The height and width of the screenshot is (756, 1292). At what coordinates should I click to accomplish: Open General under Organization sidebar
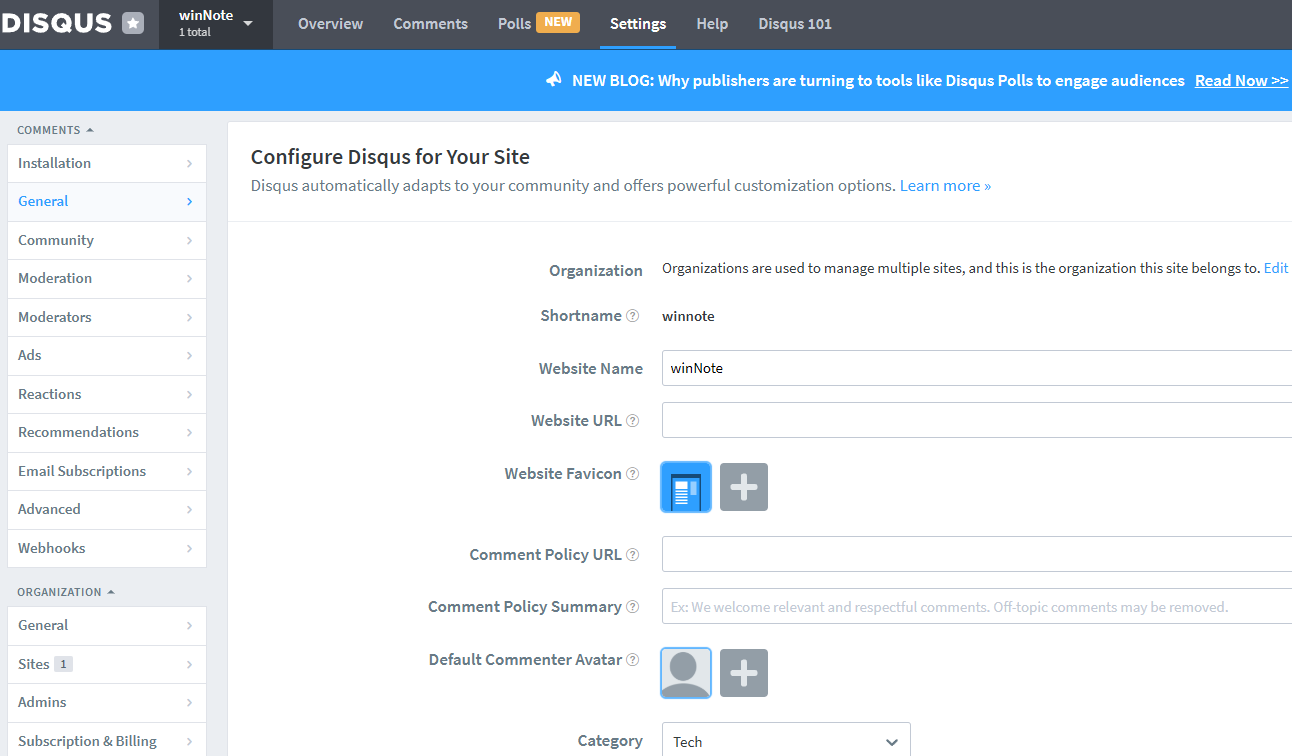point(107,626)
